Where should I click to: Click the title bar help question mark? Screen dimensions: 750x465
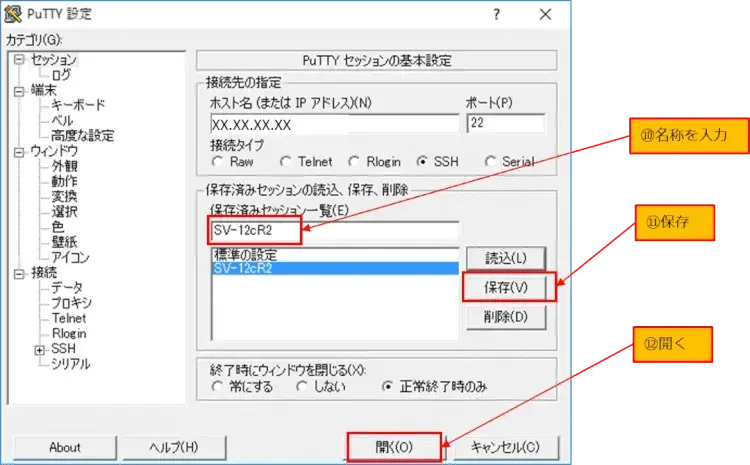[497, 15]
